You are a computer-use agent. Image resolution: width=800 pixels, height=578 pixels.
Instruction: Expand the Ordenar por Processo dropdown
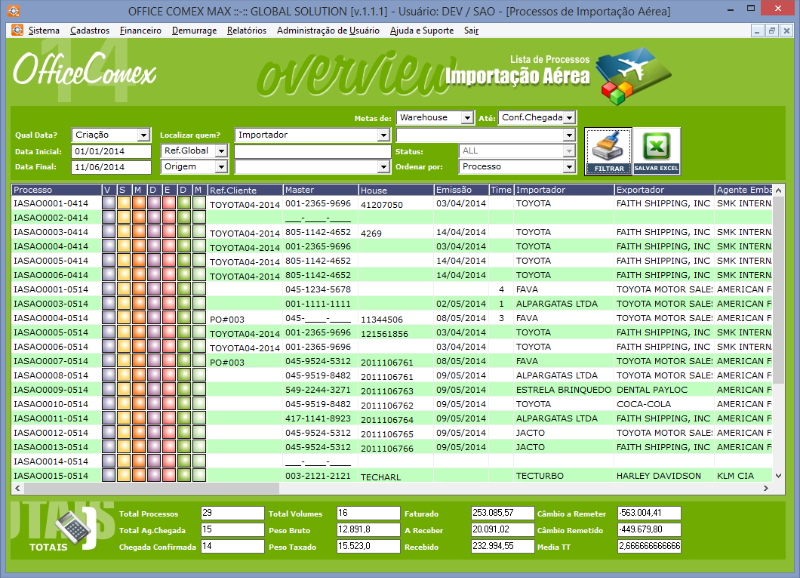(569, 167)
